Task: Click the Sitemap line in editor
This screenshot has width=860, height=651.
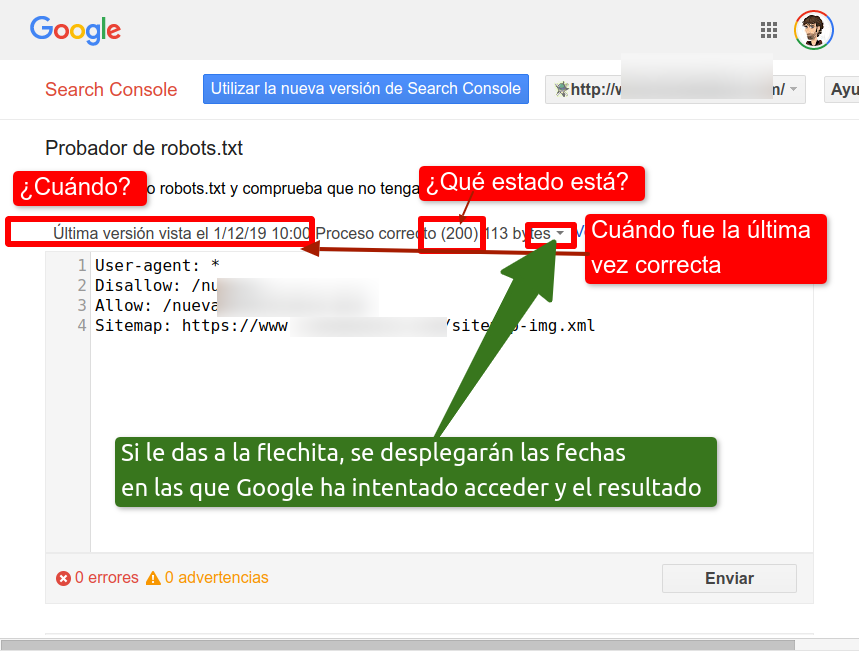Action: point(345,325)
